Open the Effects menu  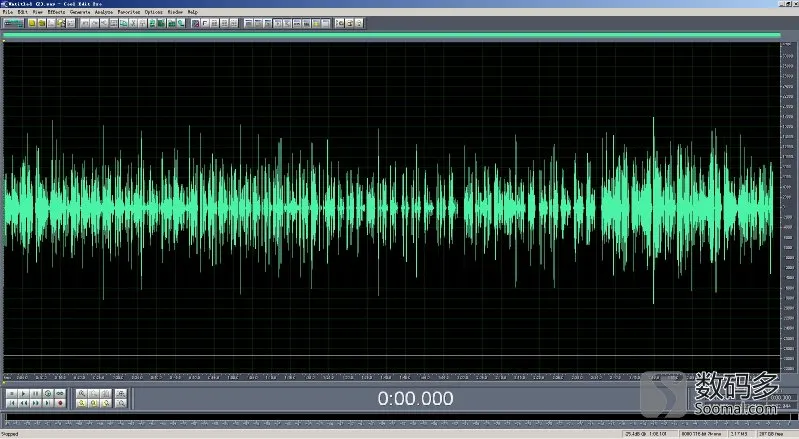pos(56,12)
